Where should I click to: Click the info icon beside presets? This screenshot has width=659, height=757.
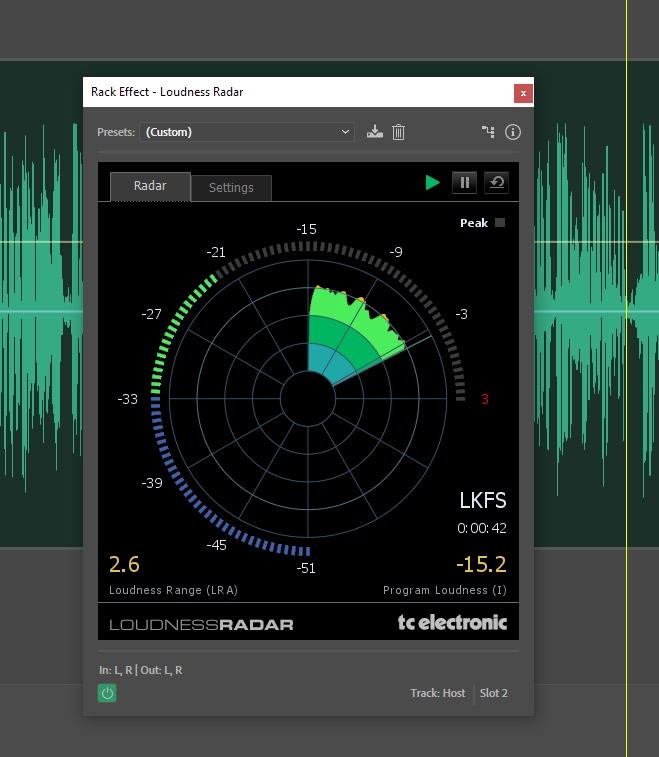click(513, 132)
